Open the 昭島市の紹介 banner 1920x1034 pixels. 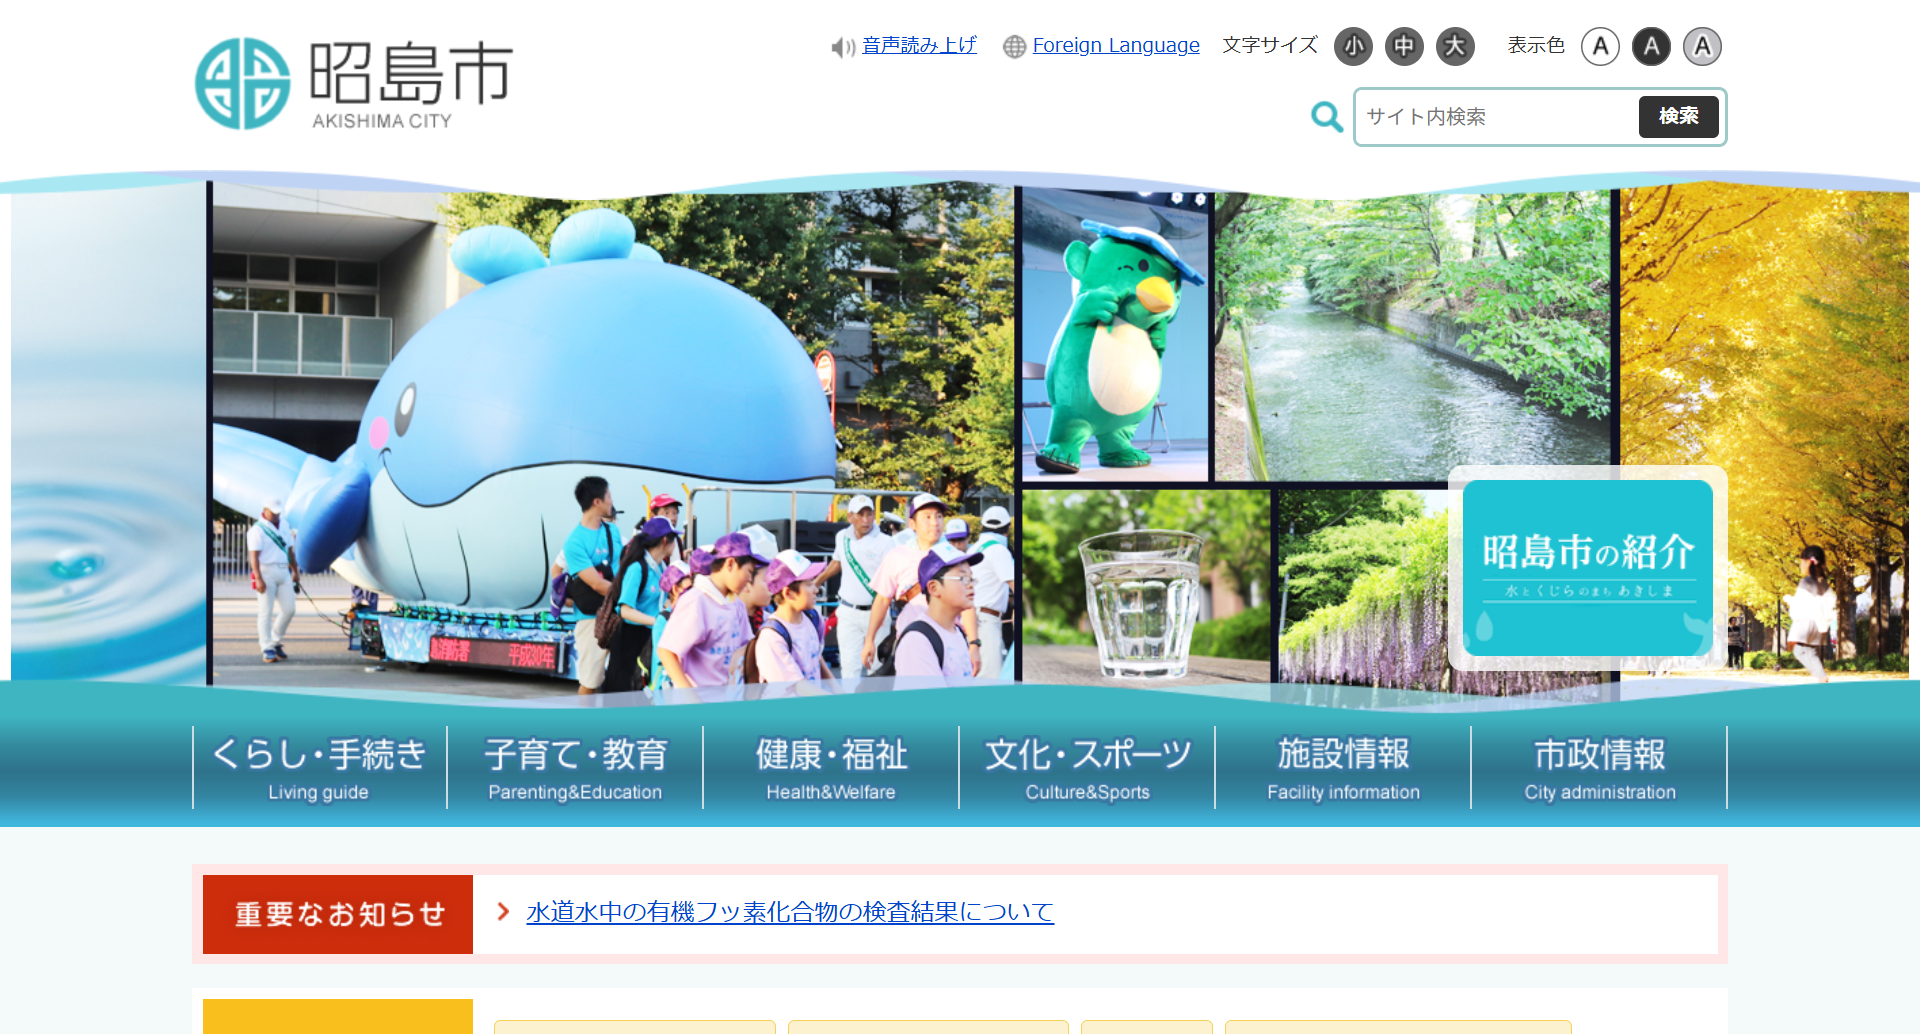pyautogui.click(x=1587, y=567)
